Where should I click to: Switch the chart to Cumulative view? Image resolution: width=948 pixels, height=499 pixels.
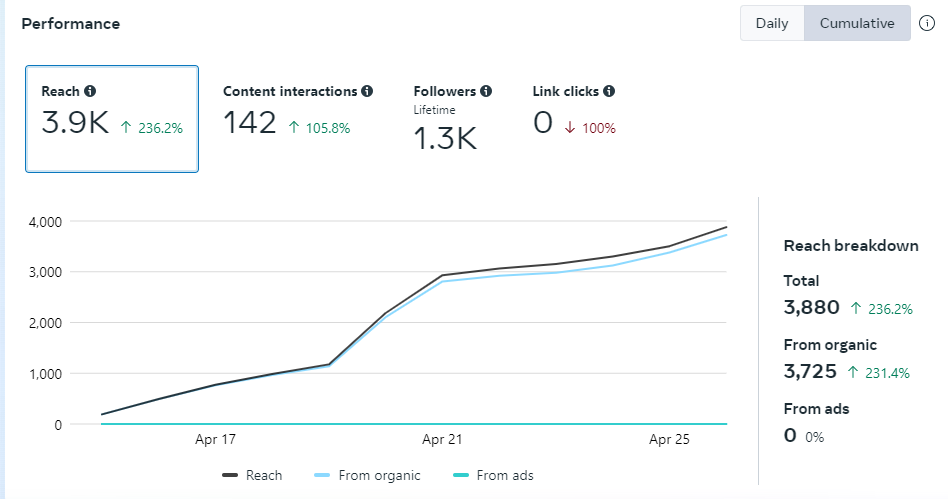click(x=857, y=23)
